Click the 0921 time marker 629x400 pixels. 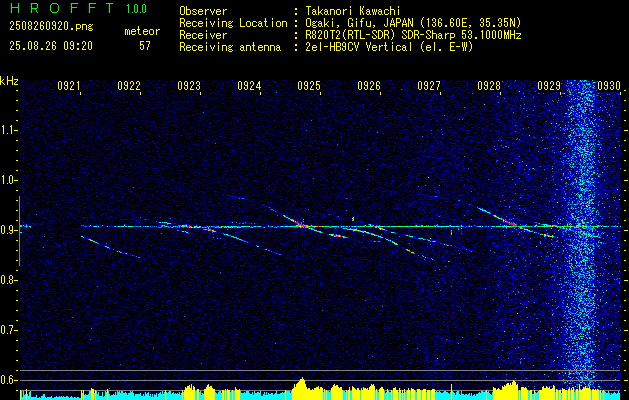pos(69,85)
